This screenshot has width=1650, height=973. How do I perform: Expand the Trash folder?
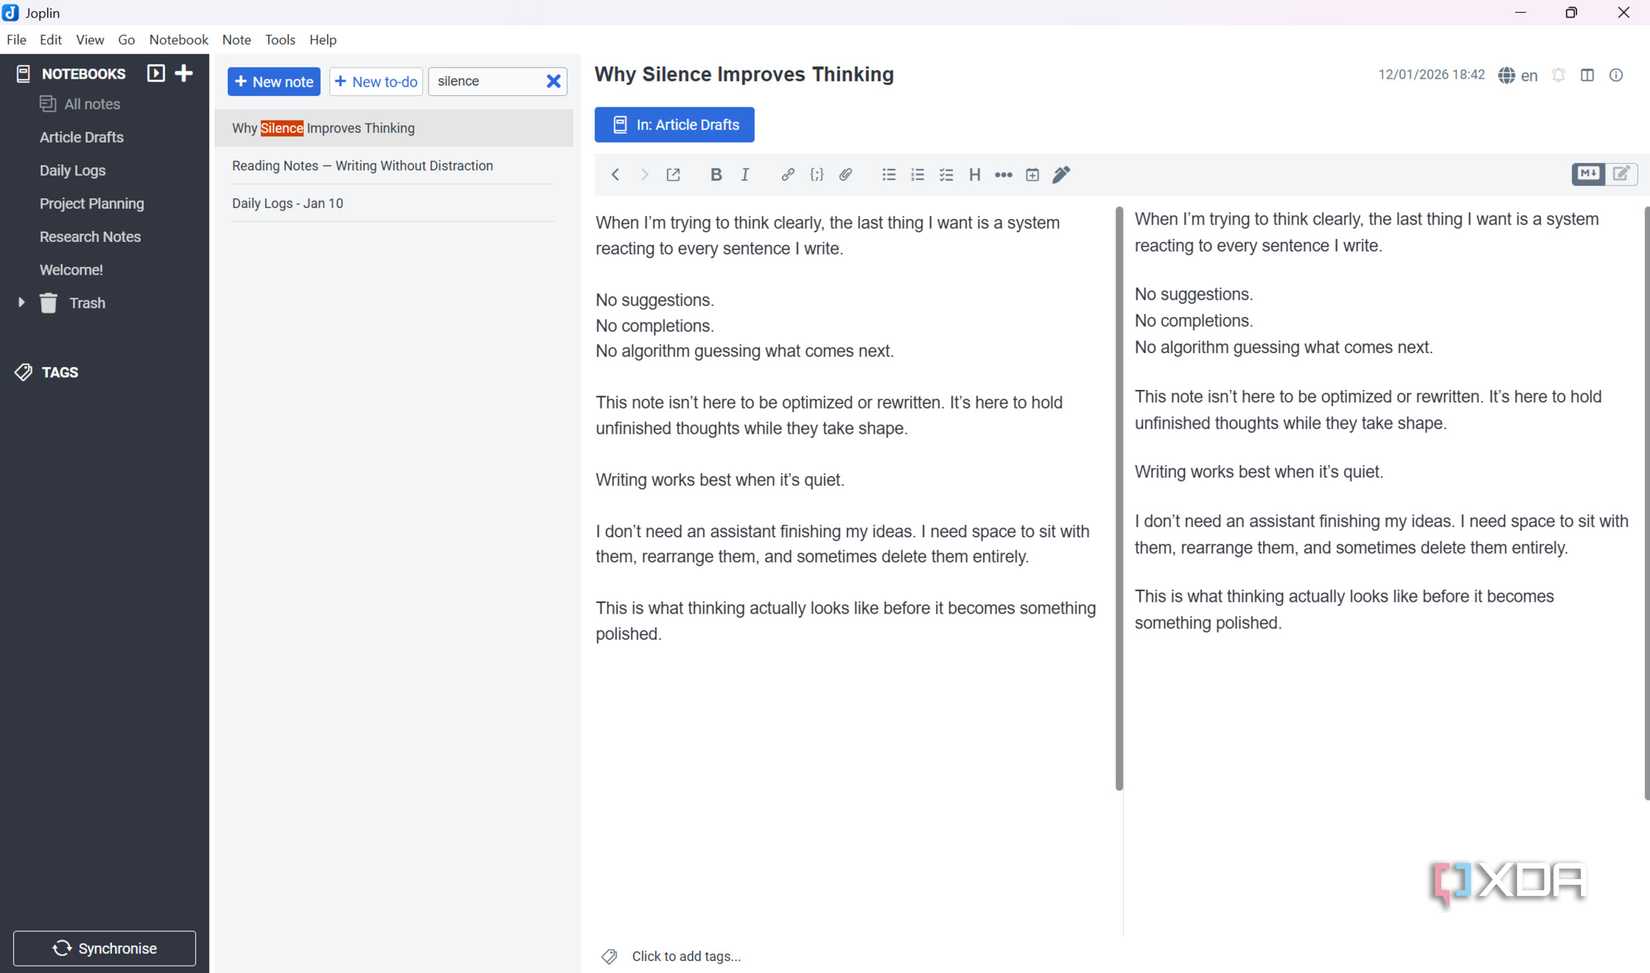tap(21, 302)
